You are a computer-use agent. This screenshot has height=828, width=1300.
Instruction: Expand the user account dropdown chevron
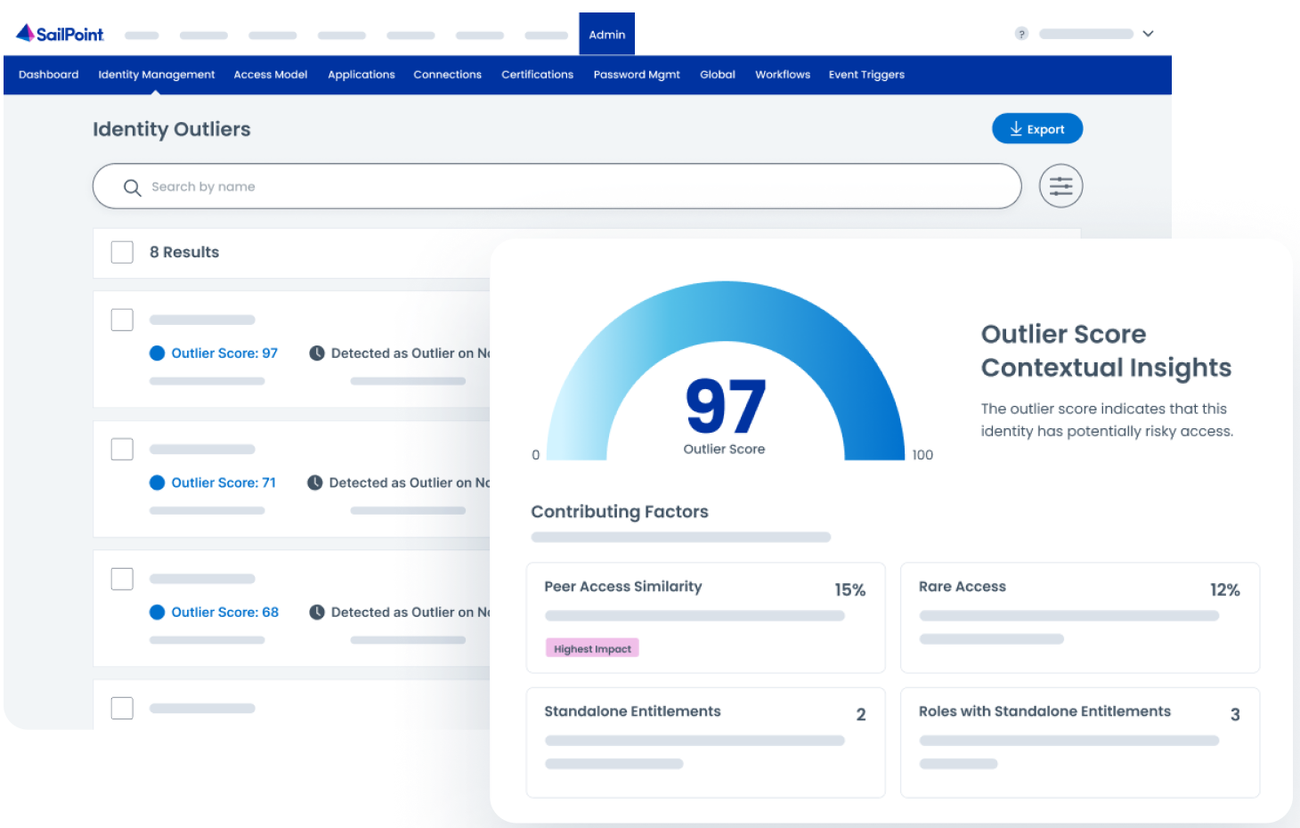(x=1148, y=34)
